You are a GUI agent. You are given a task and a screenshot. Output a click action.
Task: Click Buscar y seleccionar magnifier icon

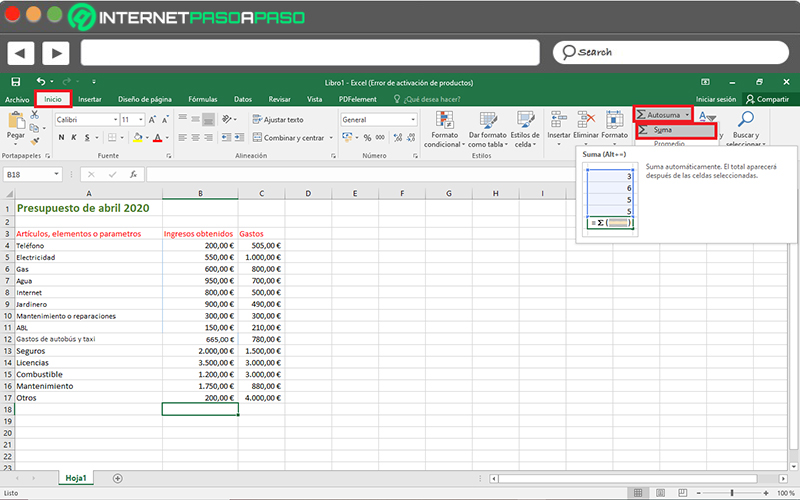tap(745, 119)
